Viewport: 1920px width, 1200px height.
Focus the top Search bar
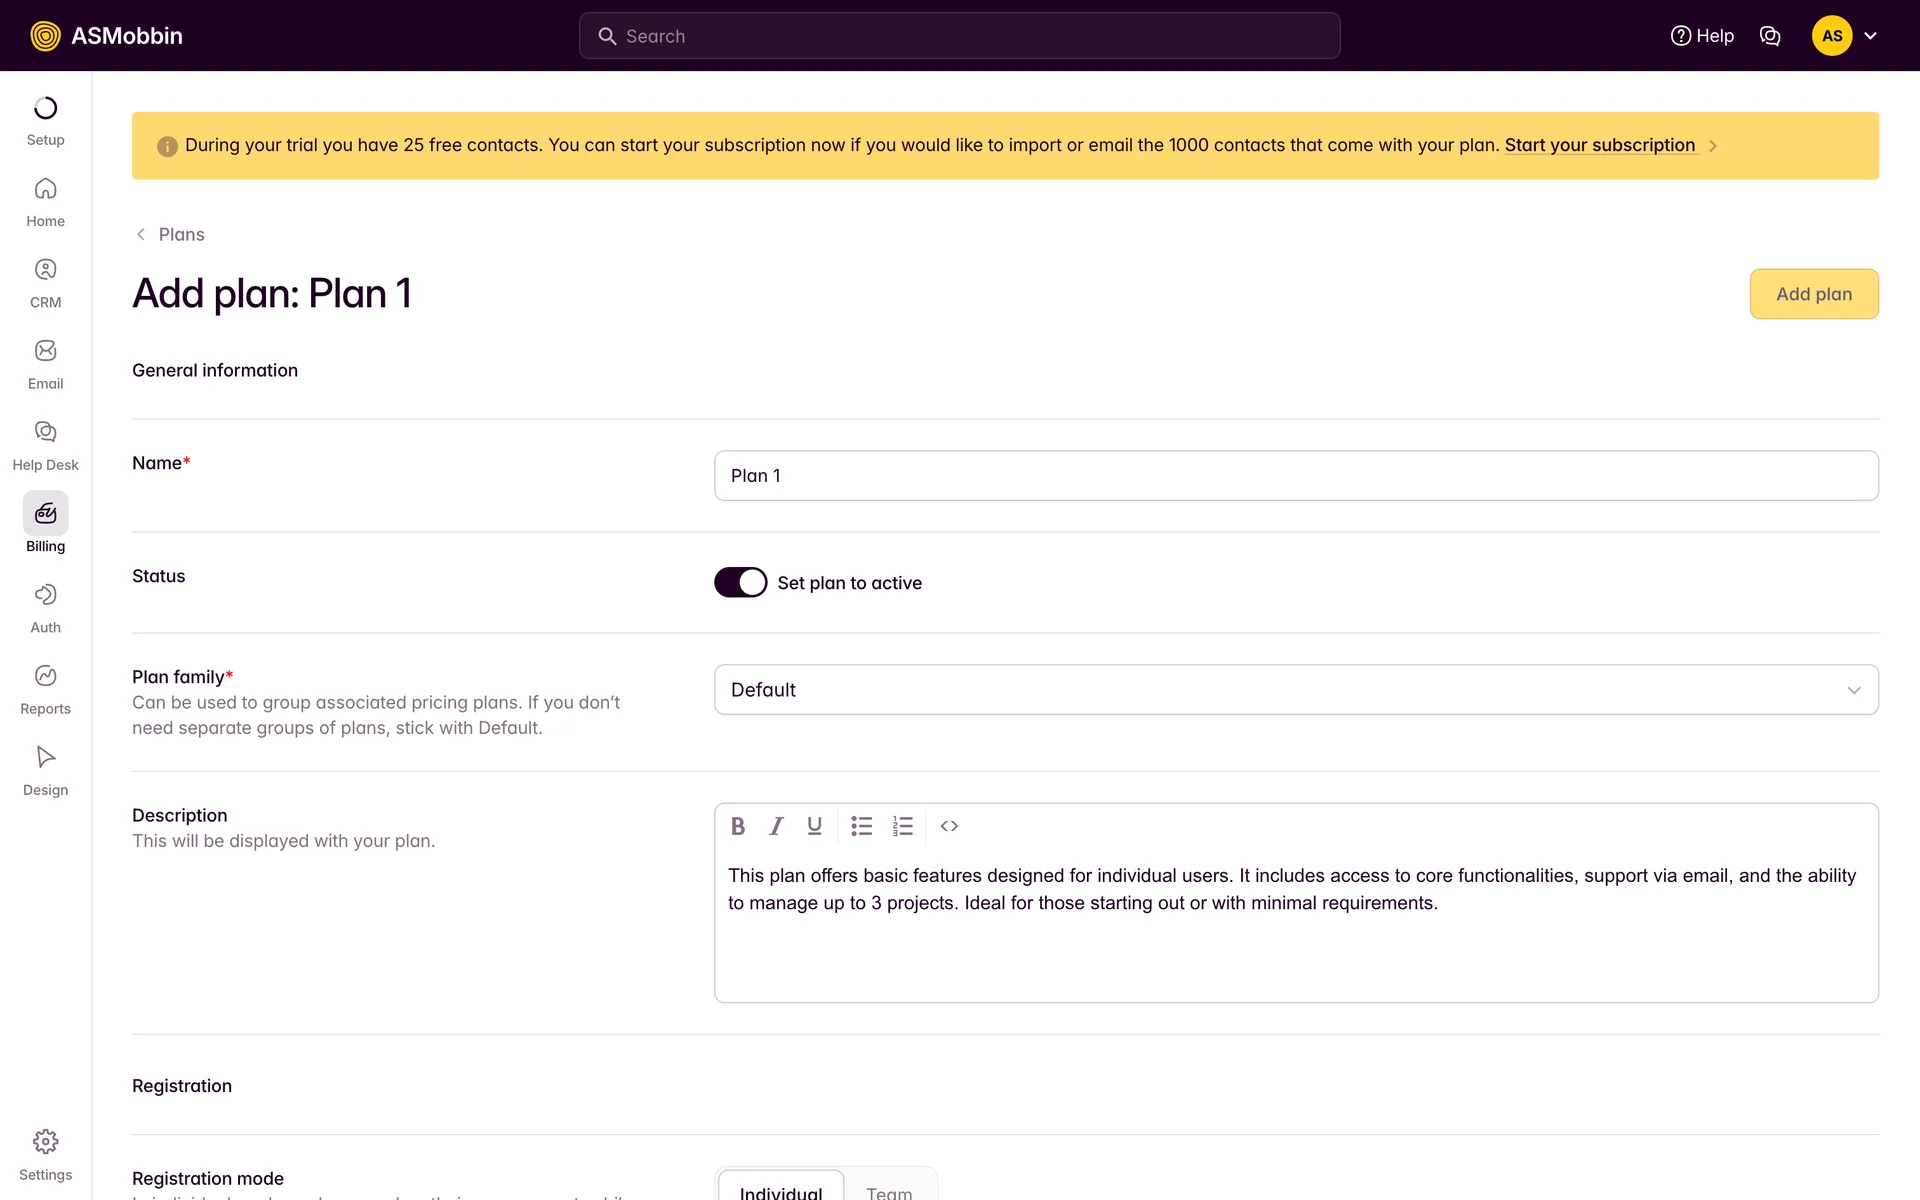960,36
